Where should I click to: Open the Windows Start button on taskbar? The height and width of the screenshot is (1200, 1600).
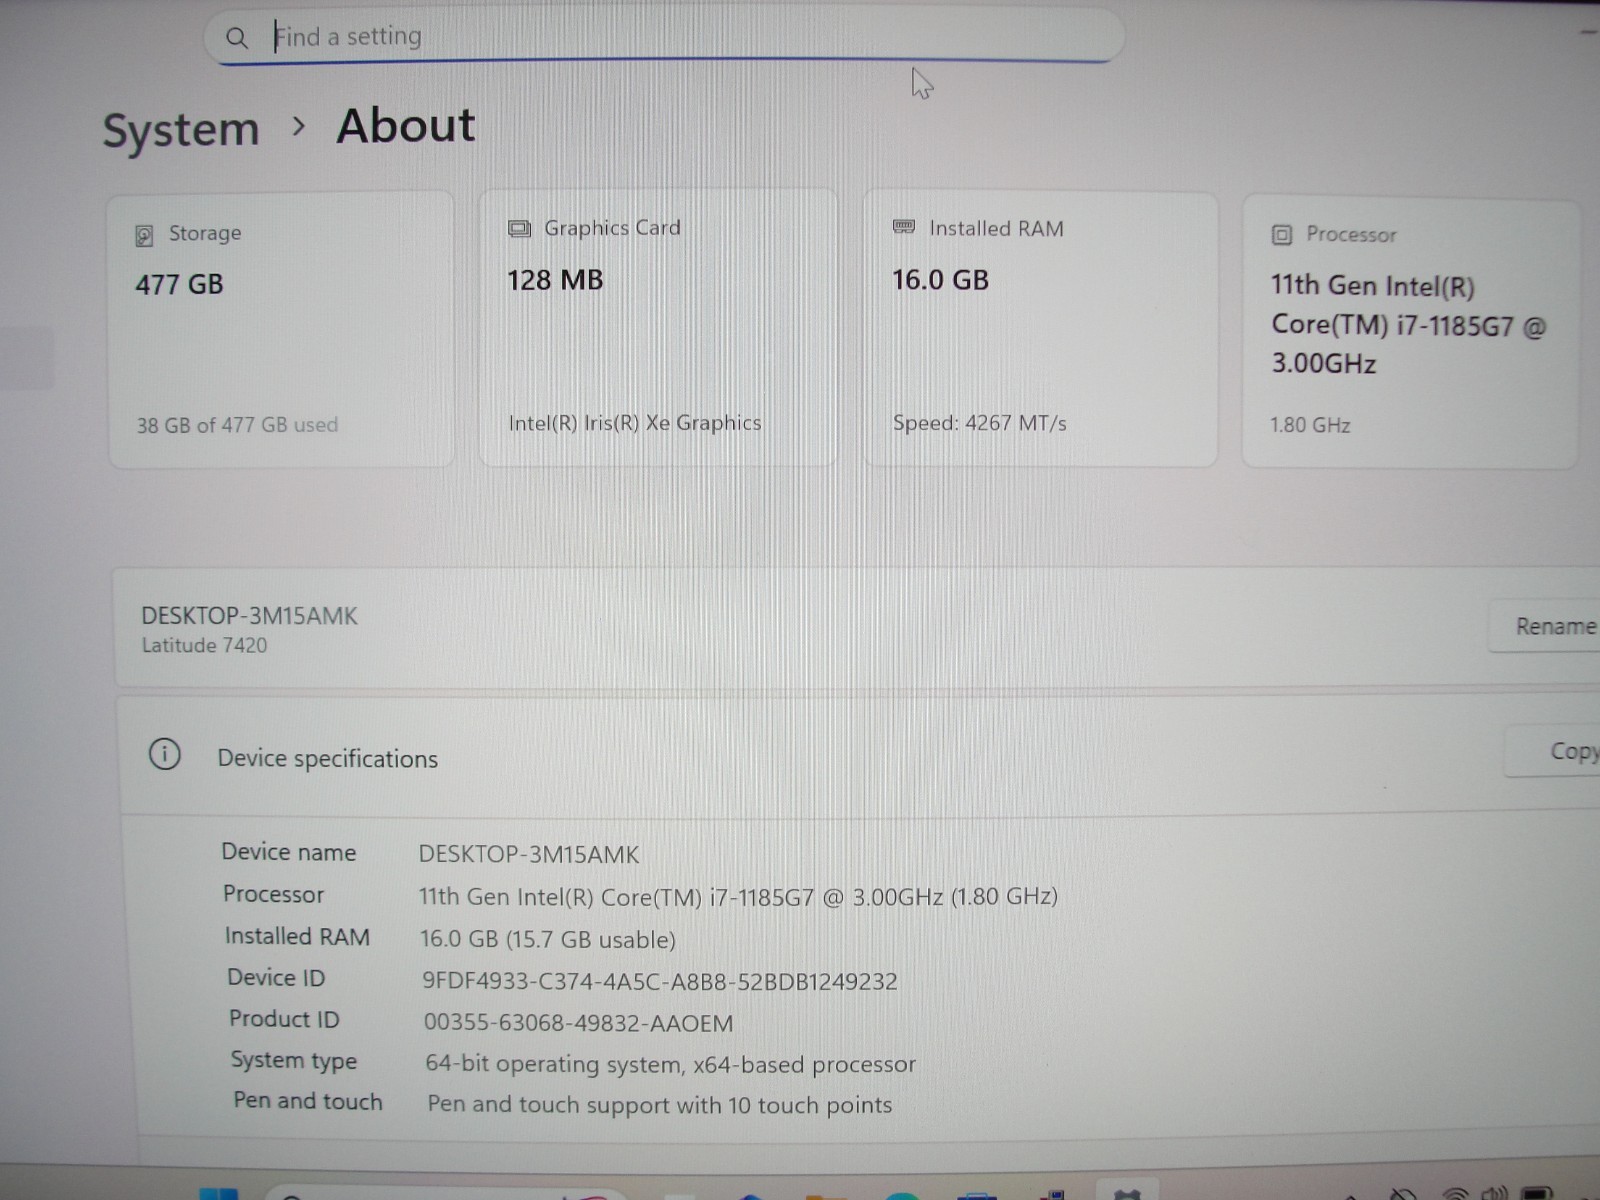coord(219,1193)
